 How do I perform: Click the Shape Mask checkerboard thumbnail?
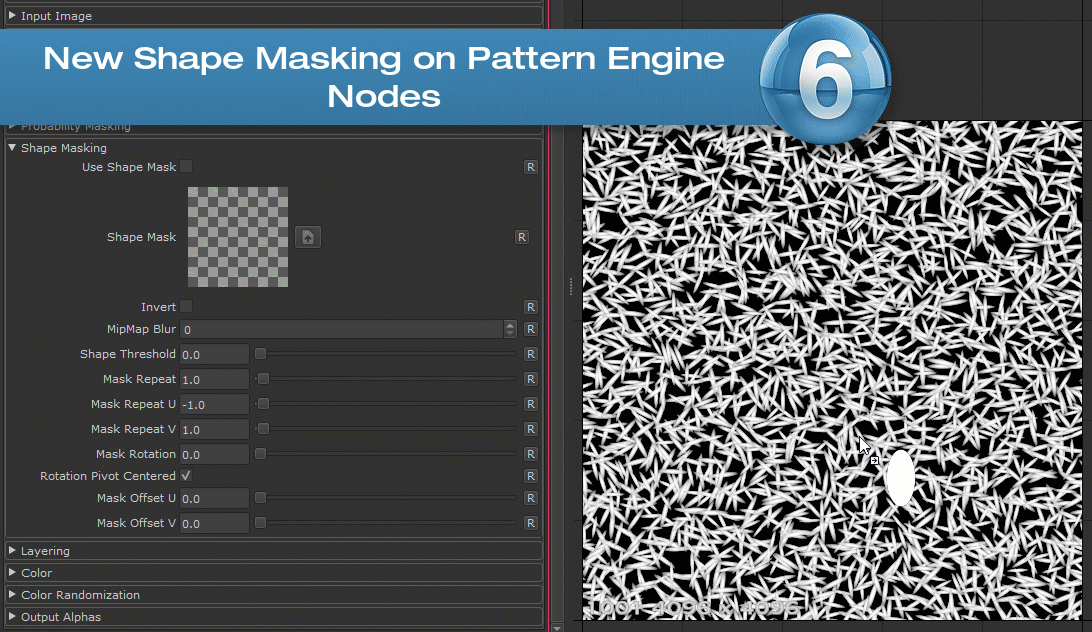point(238,237)
